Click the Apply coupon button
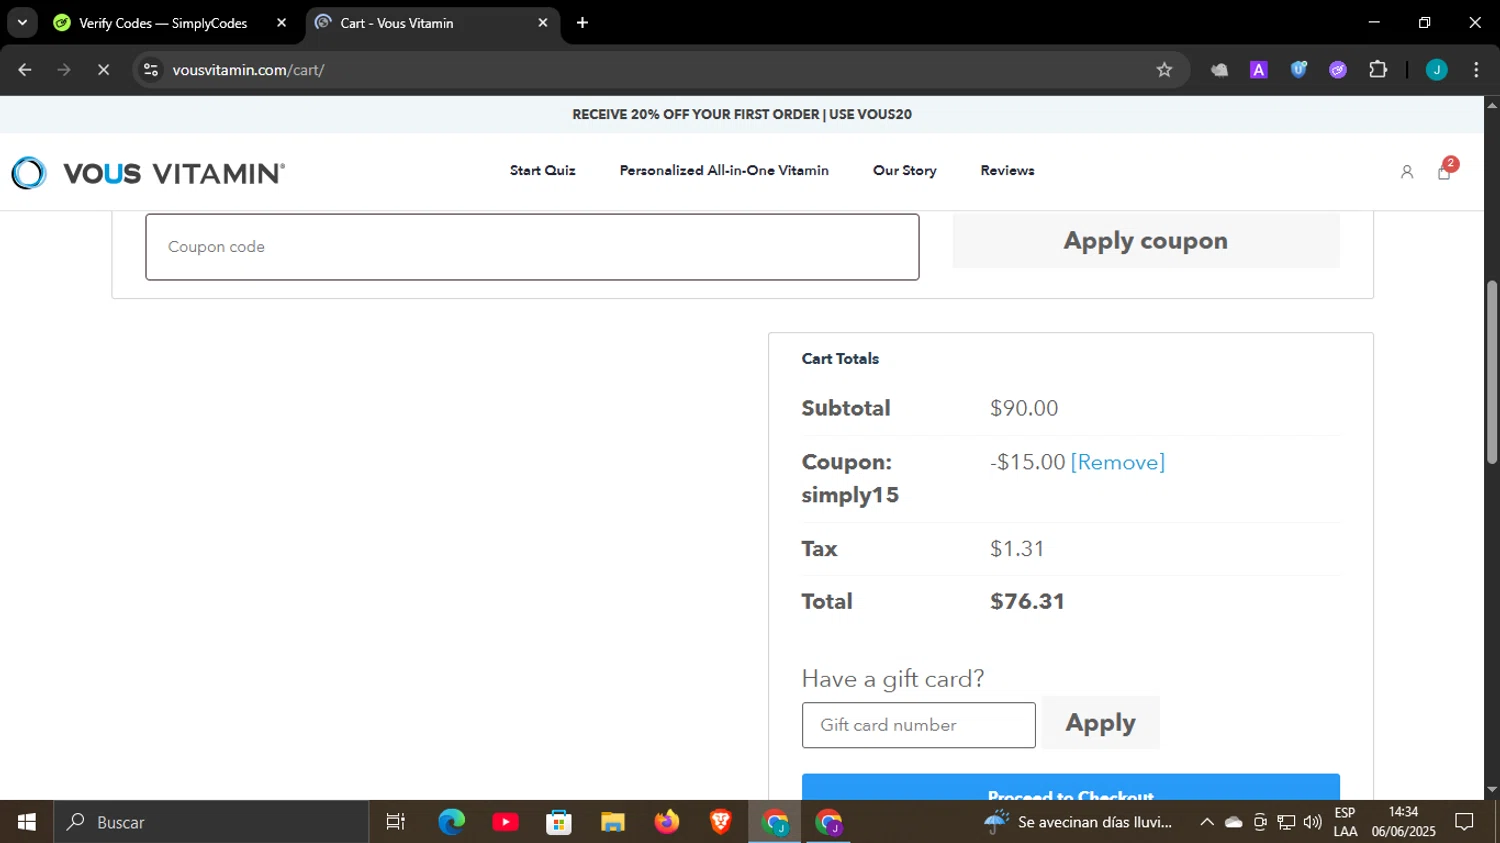The width and height of the screenshot is (1500, 843). click(x=1146, y=241)
